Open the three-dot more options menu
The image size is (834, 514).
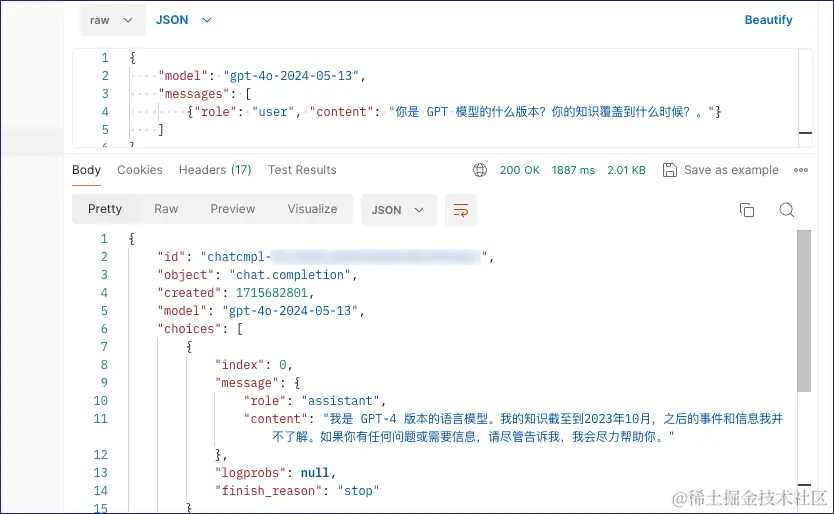(800, 170)
